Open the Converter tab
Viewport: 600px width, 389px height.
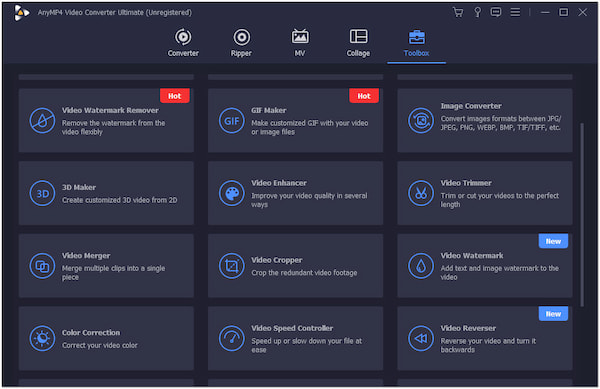tap(183, 43)
